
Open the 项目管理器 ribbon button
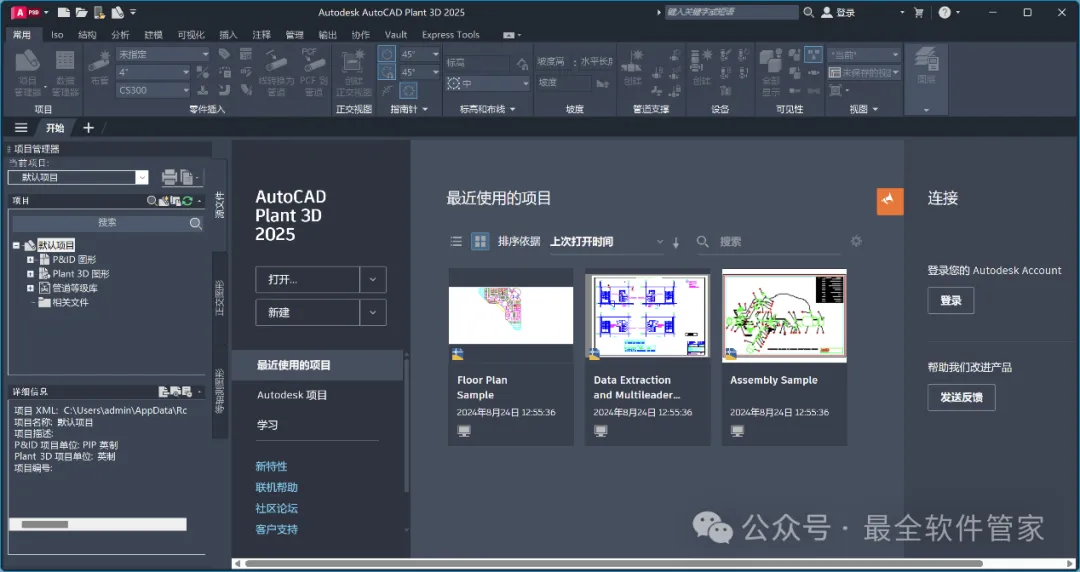(x=28, y=72)
